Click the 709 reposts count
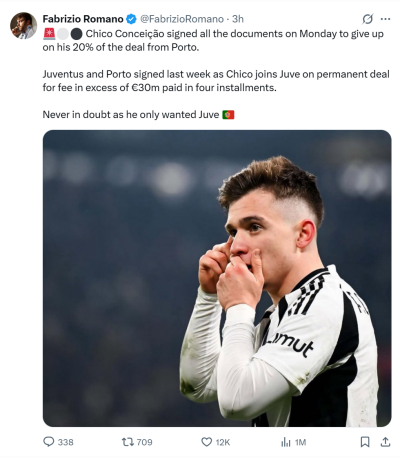Screen dimensions: 400x458 click(x=144, y=442)
